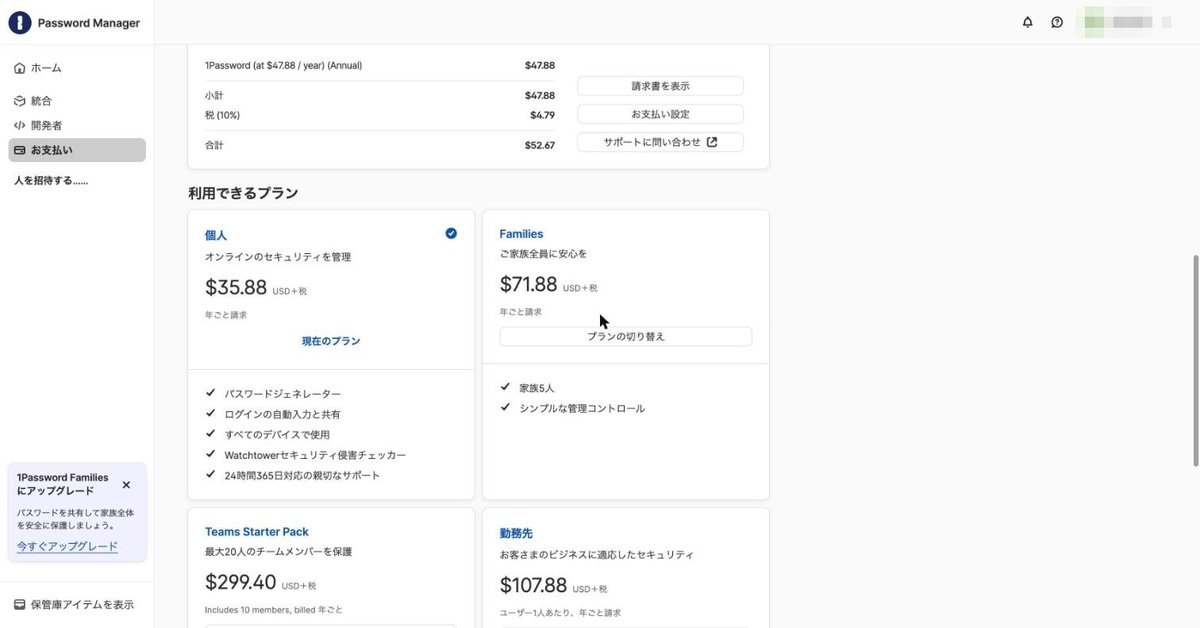
Task: Click the 勤務先 plan title
Action: tap(516, 534)
